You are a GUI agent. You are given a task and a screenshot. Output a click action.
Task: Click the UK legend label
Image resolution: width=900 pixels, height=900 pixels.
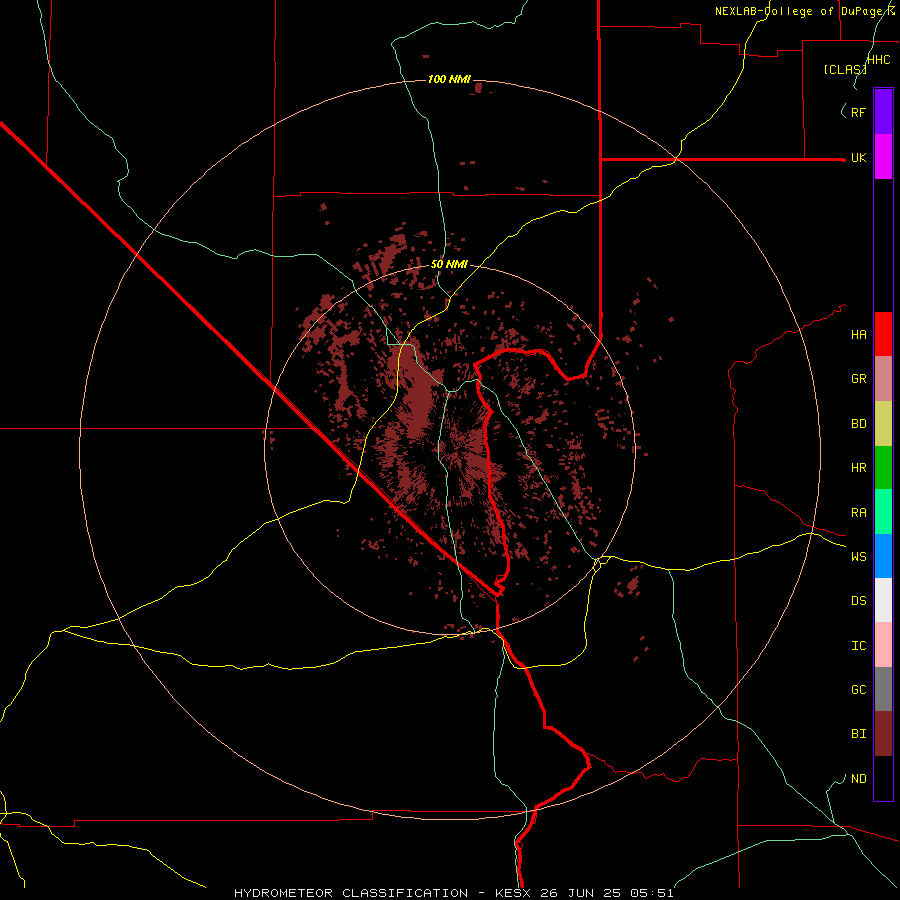tap(858, 157)
